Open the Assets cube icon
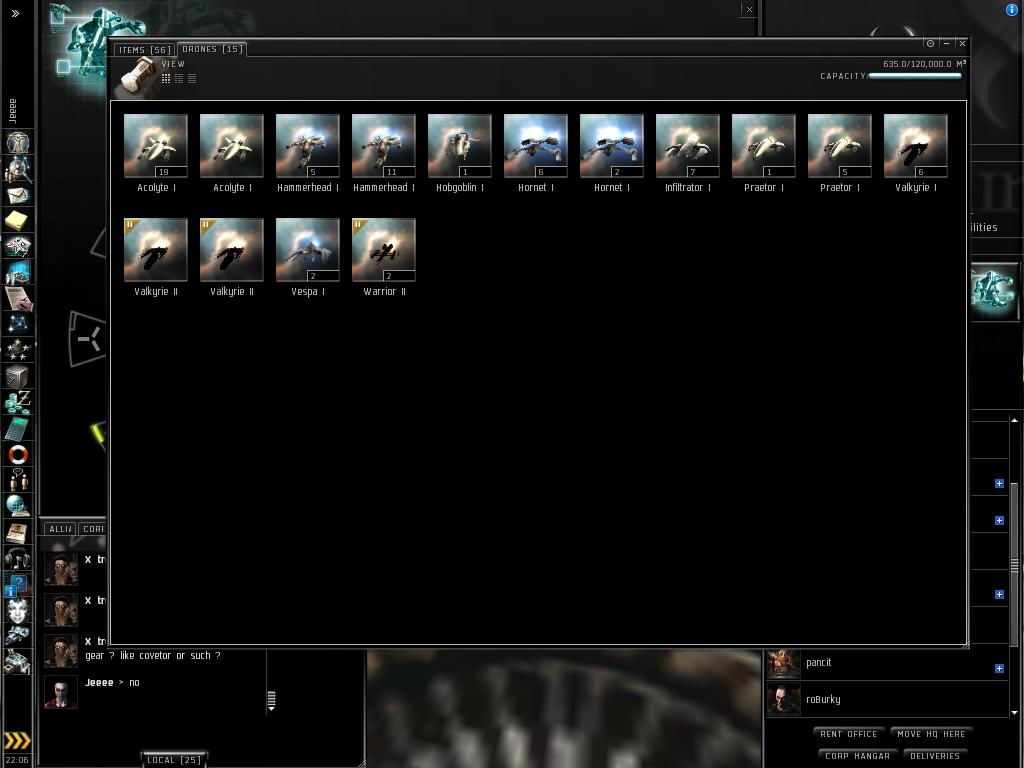Screen dimensions: 1024x768 tap(18, 377)
